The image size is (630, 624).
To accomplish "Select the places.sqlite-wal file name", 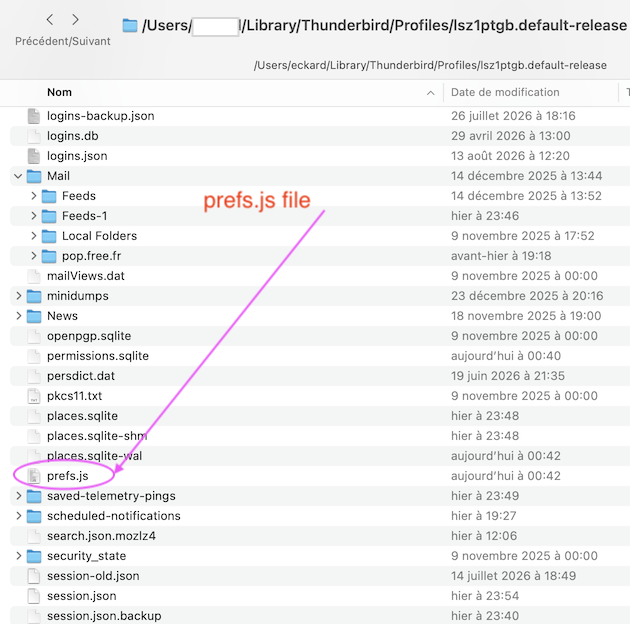I will pyautogui.click(x=94, y=456).
